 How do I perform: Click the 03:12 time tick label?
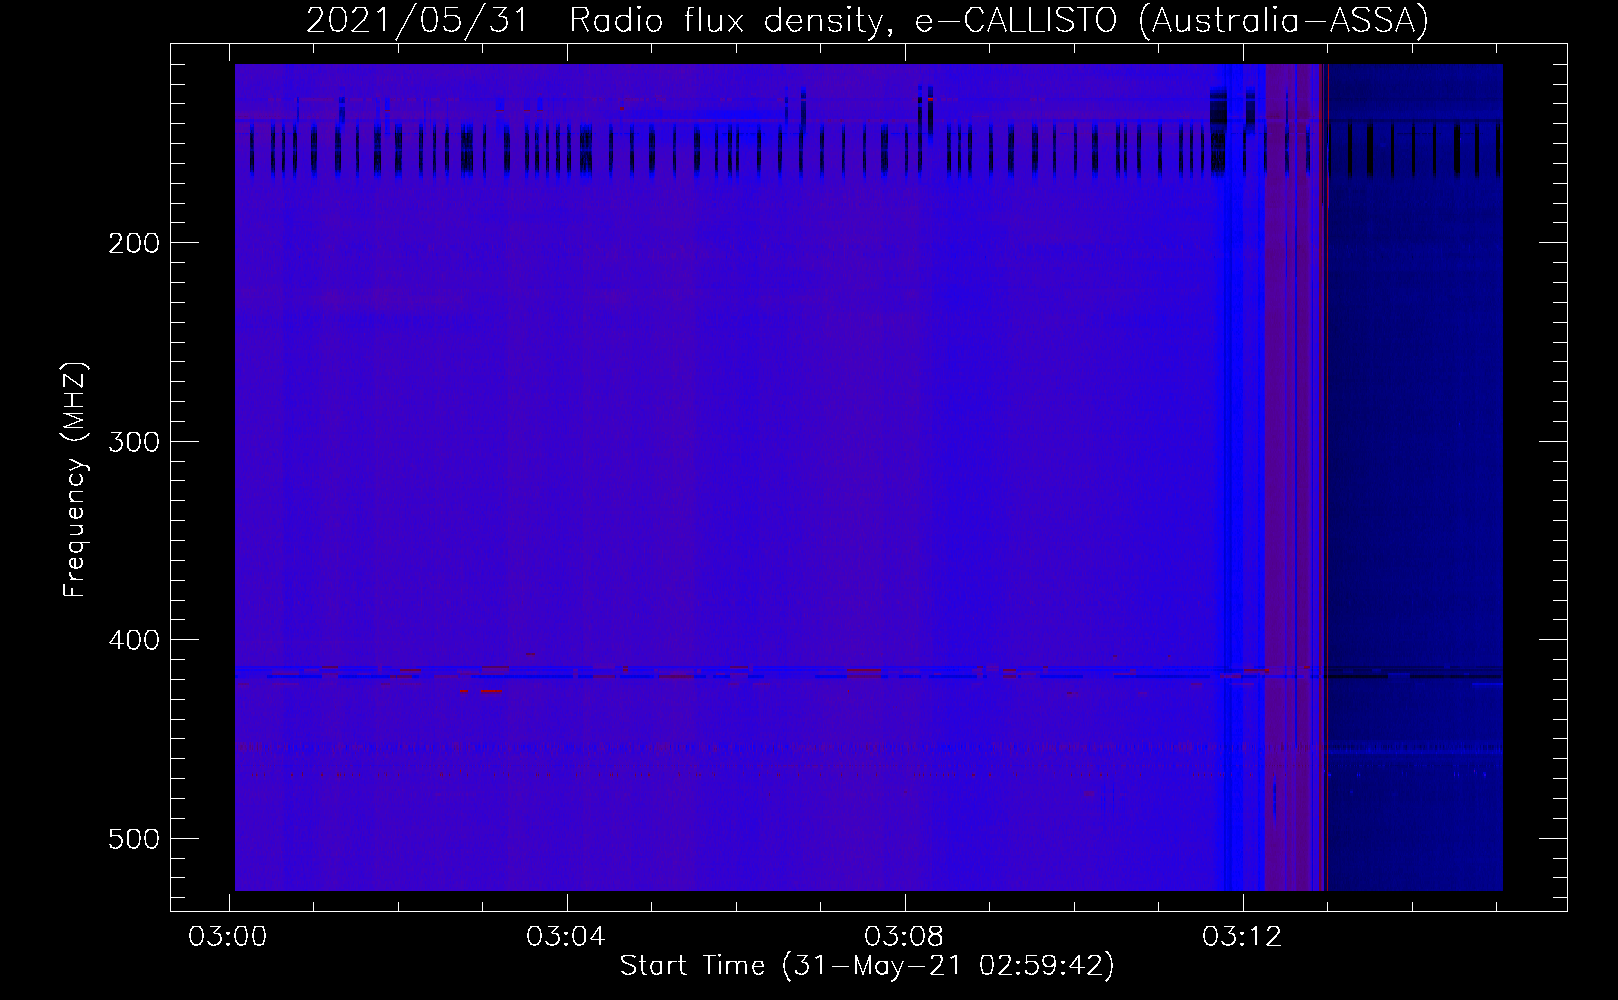tap(1242, 936)
